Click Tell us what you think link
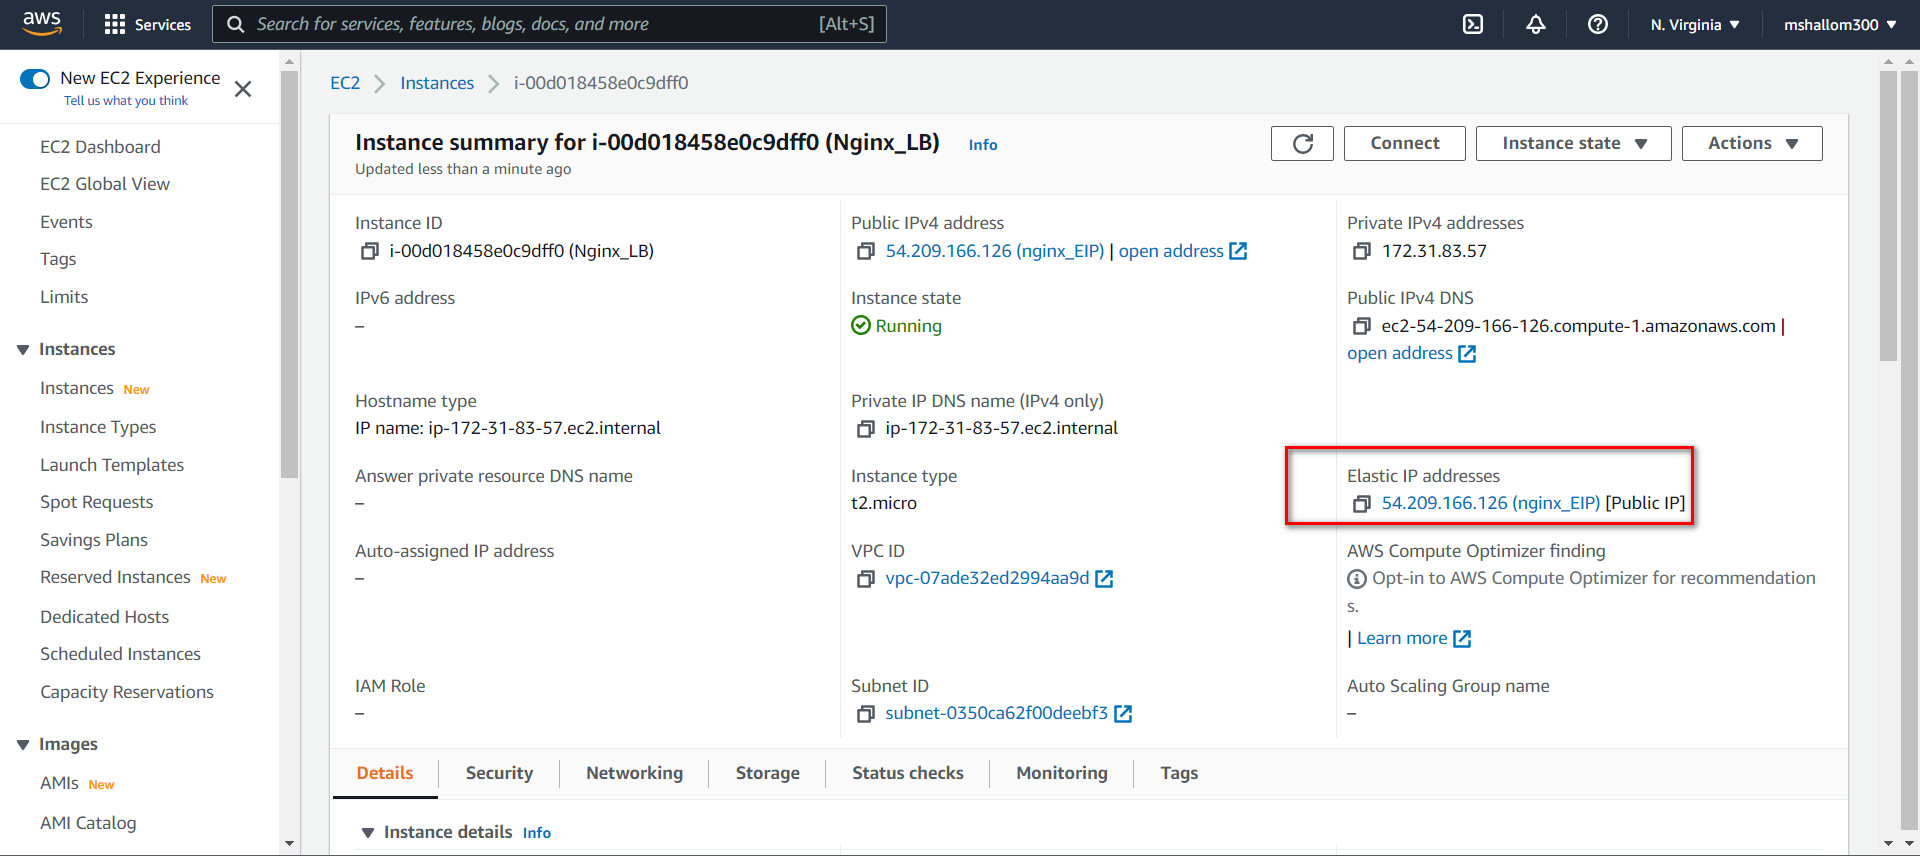Viewport: 1920px width, 856px height. pyautogui.click(x=125, y=101)
